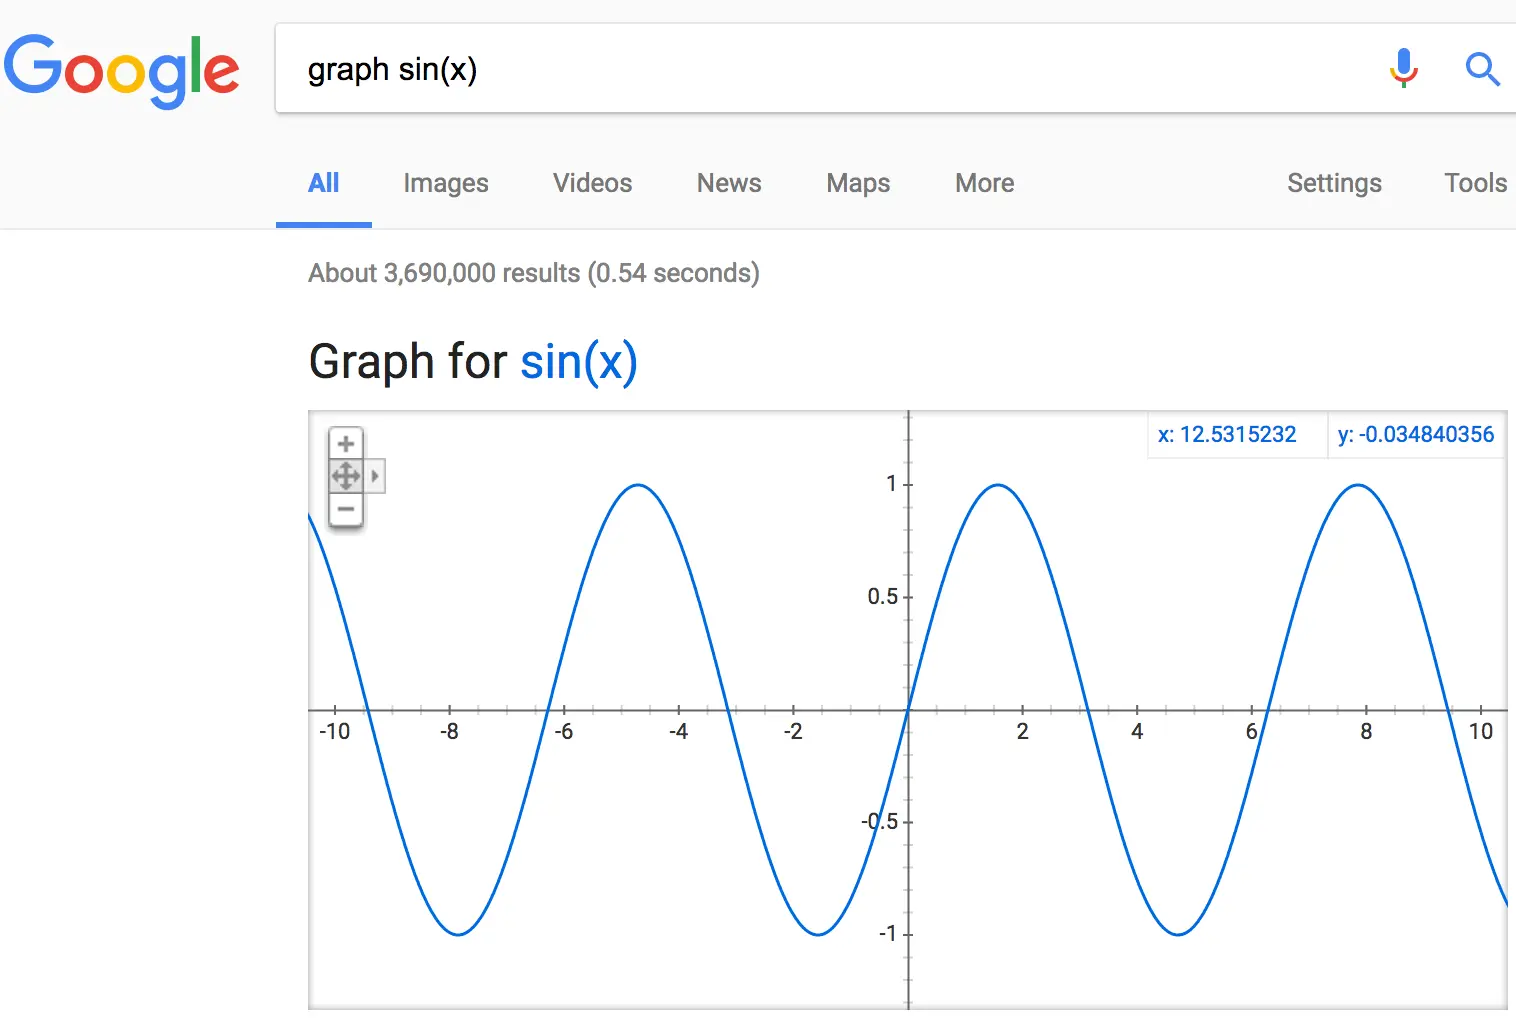This screenshot has height=1018, width=1516.
Task: Click the sin(x) link in the graph title
Action: click(x=578, y=361)
